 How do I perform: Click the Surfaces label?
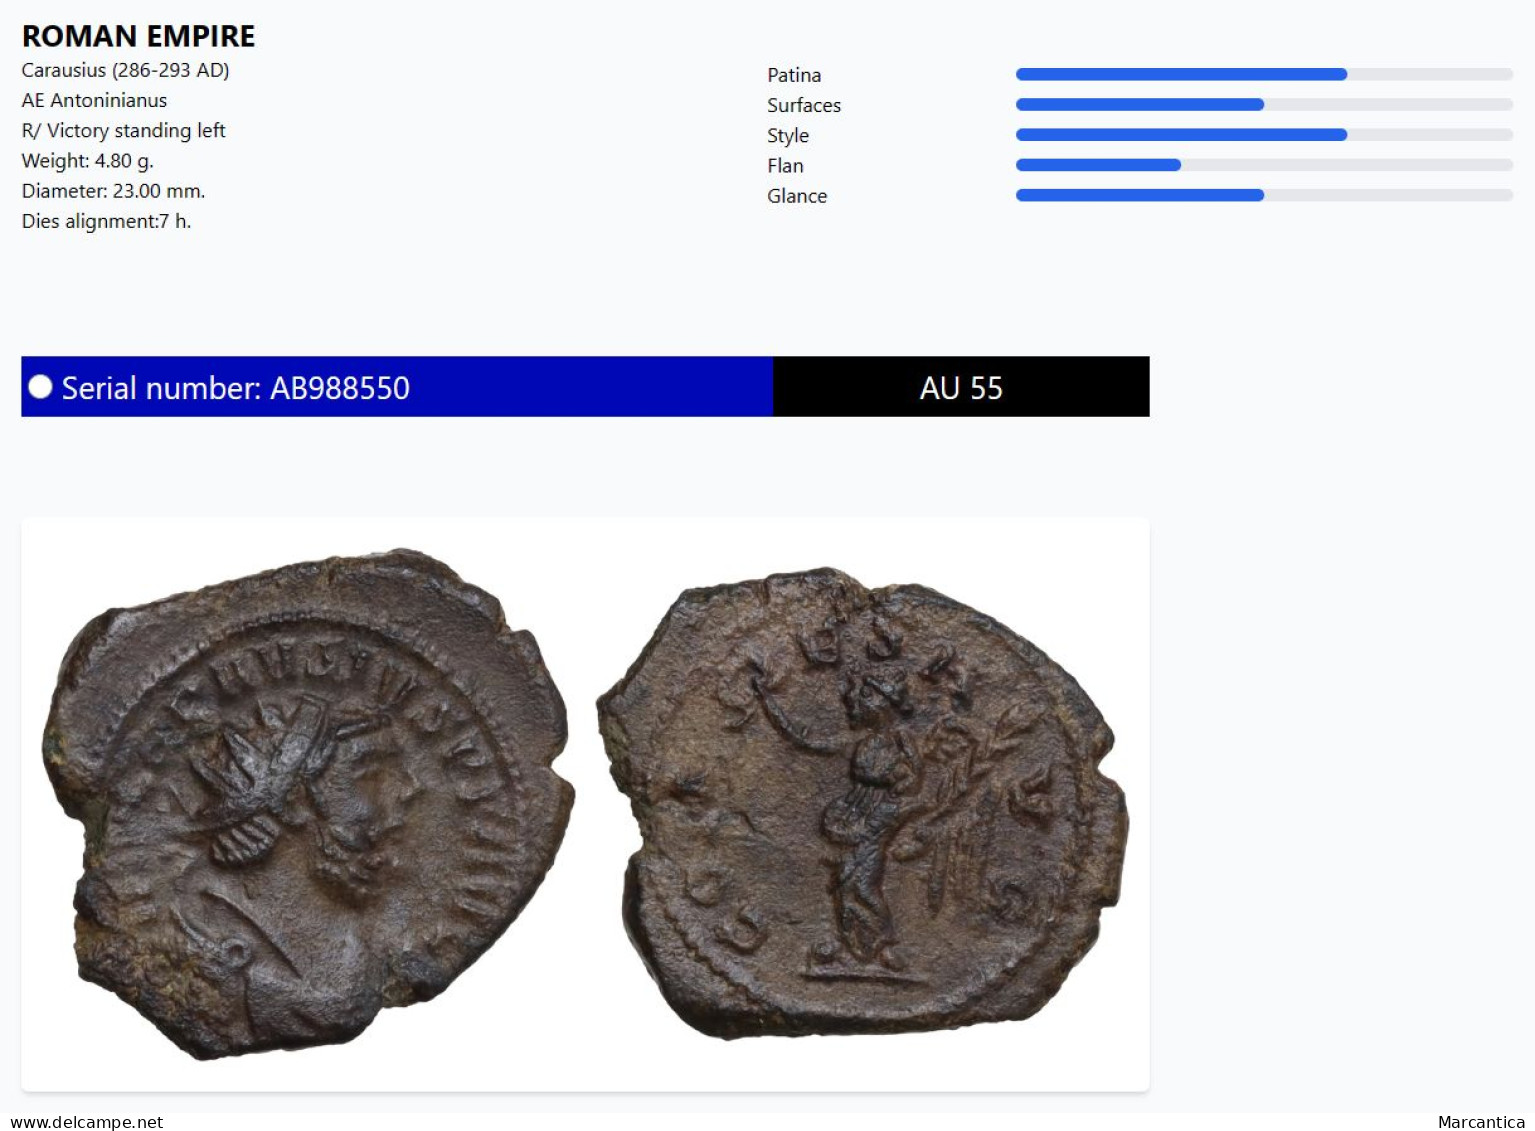pos(804,105)
